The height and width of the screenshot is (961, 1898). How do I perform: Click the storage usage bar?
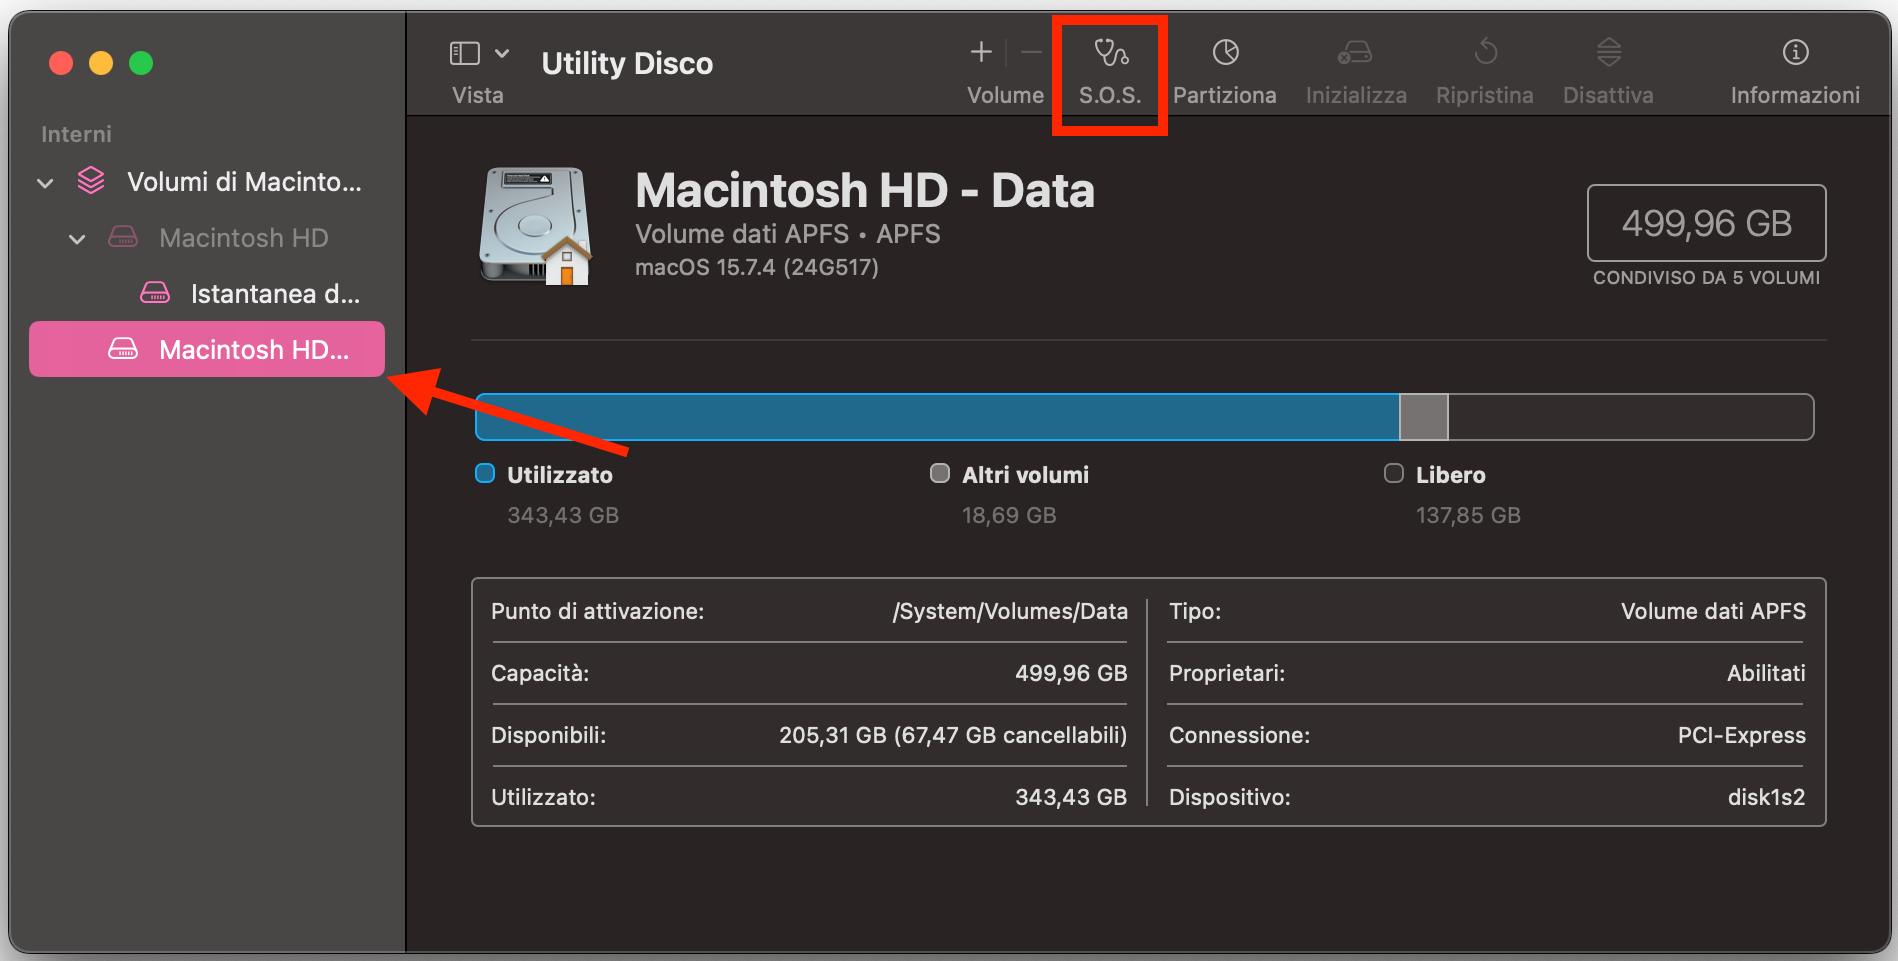pyautogui.click(x=1140, y=417)
